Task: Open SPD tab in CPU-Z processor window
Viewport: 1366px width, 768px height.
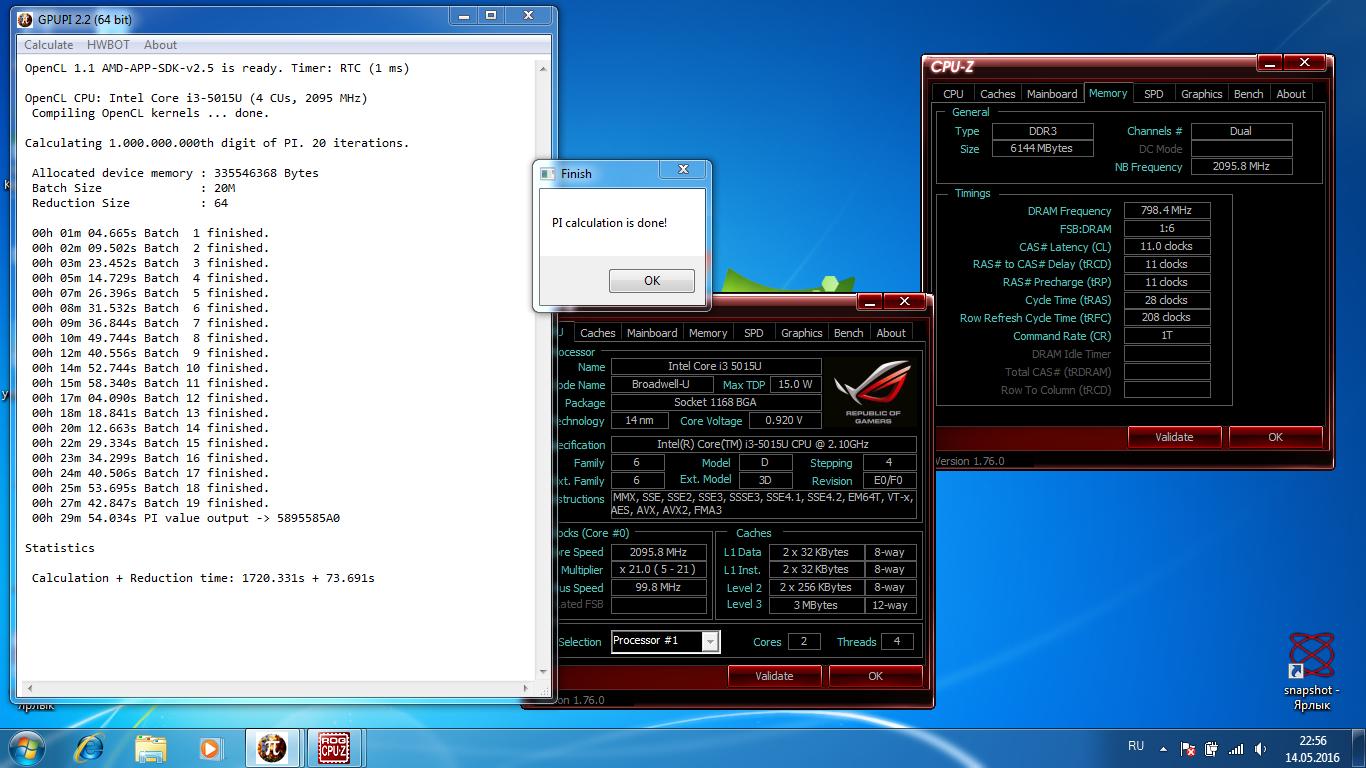Action: tap(753, 333)
